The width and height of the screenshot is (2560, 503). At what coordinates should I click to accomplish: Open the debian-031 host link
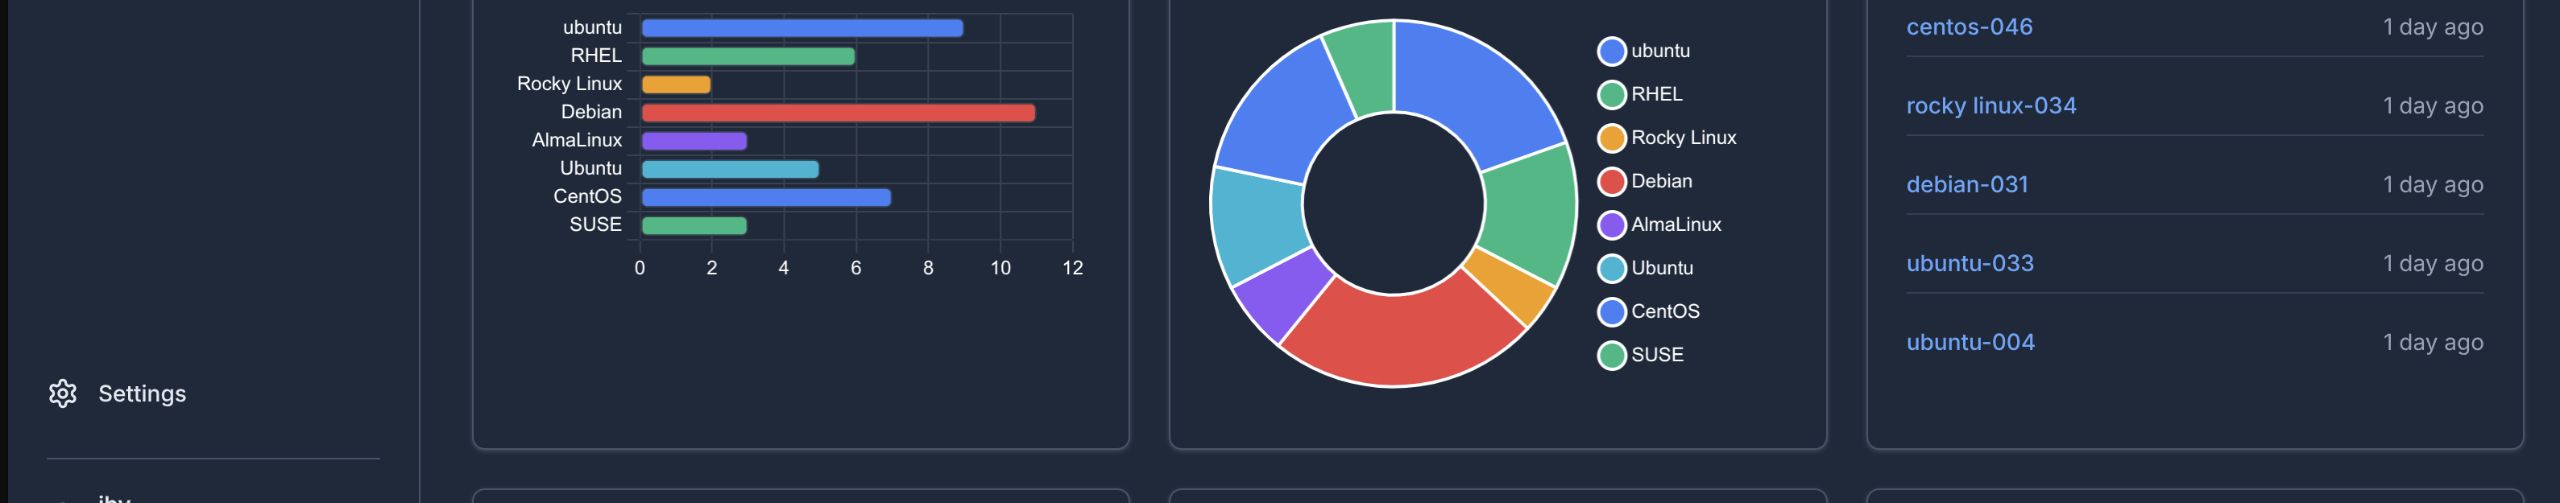coord(1966,185)
